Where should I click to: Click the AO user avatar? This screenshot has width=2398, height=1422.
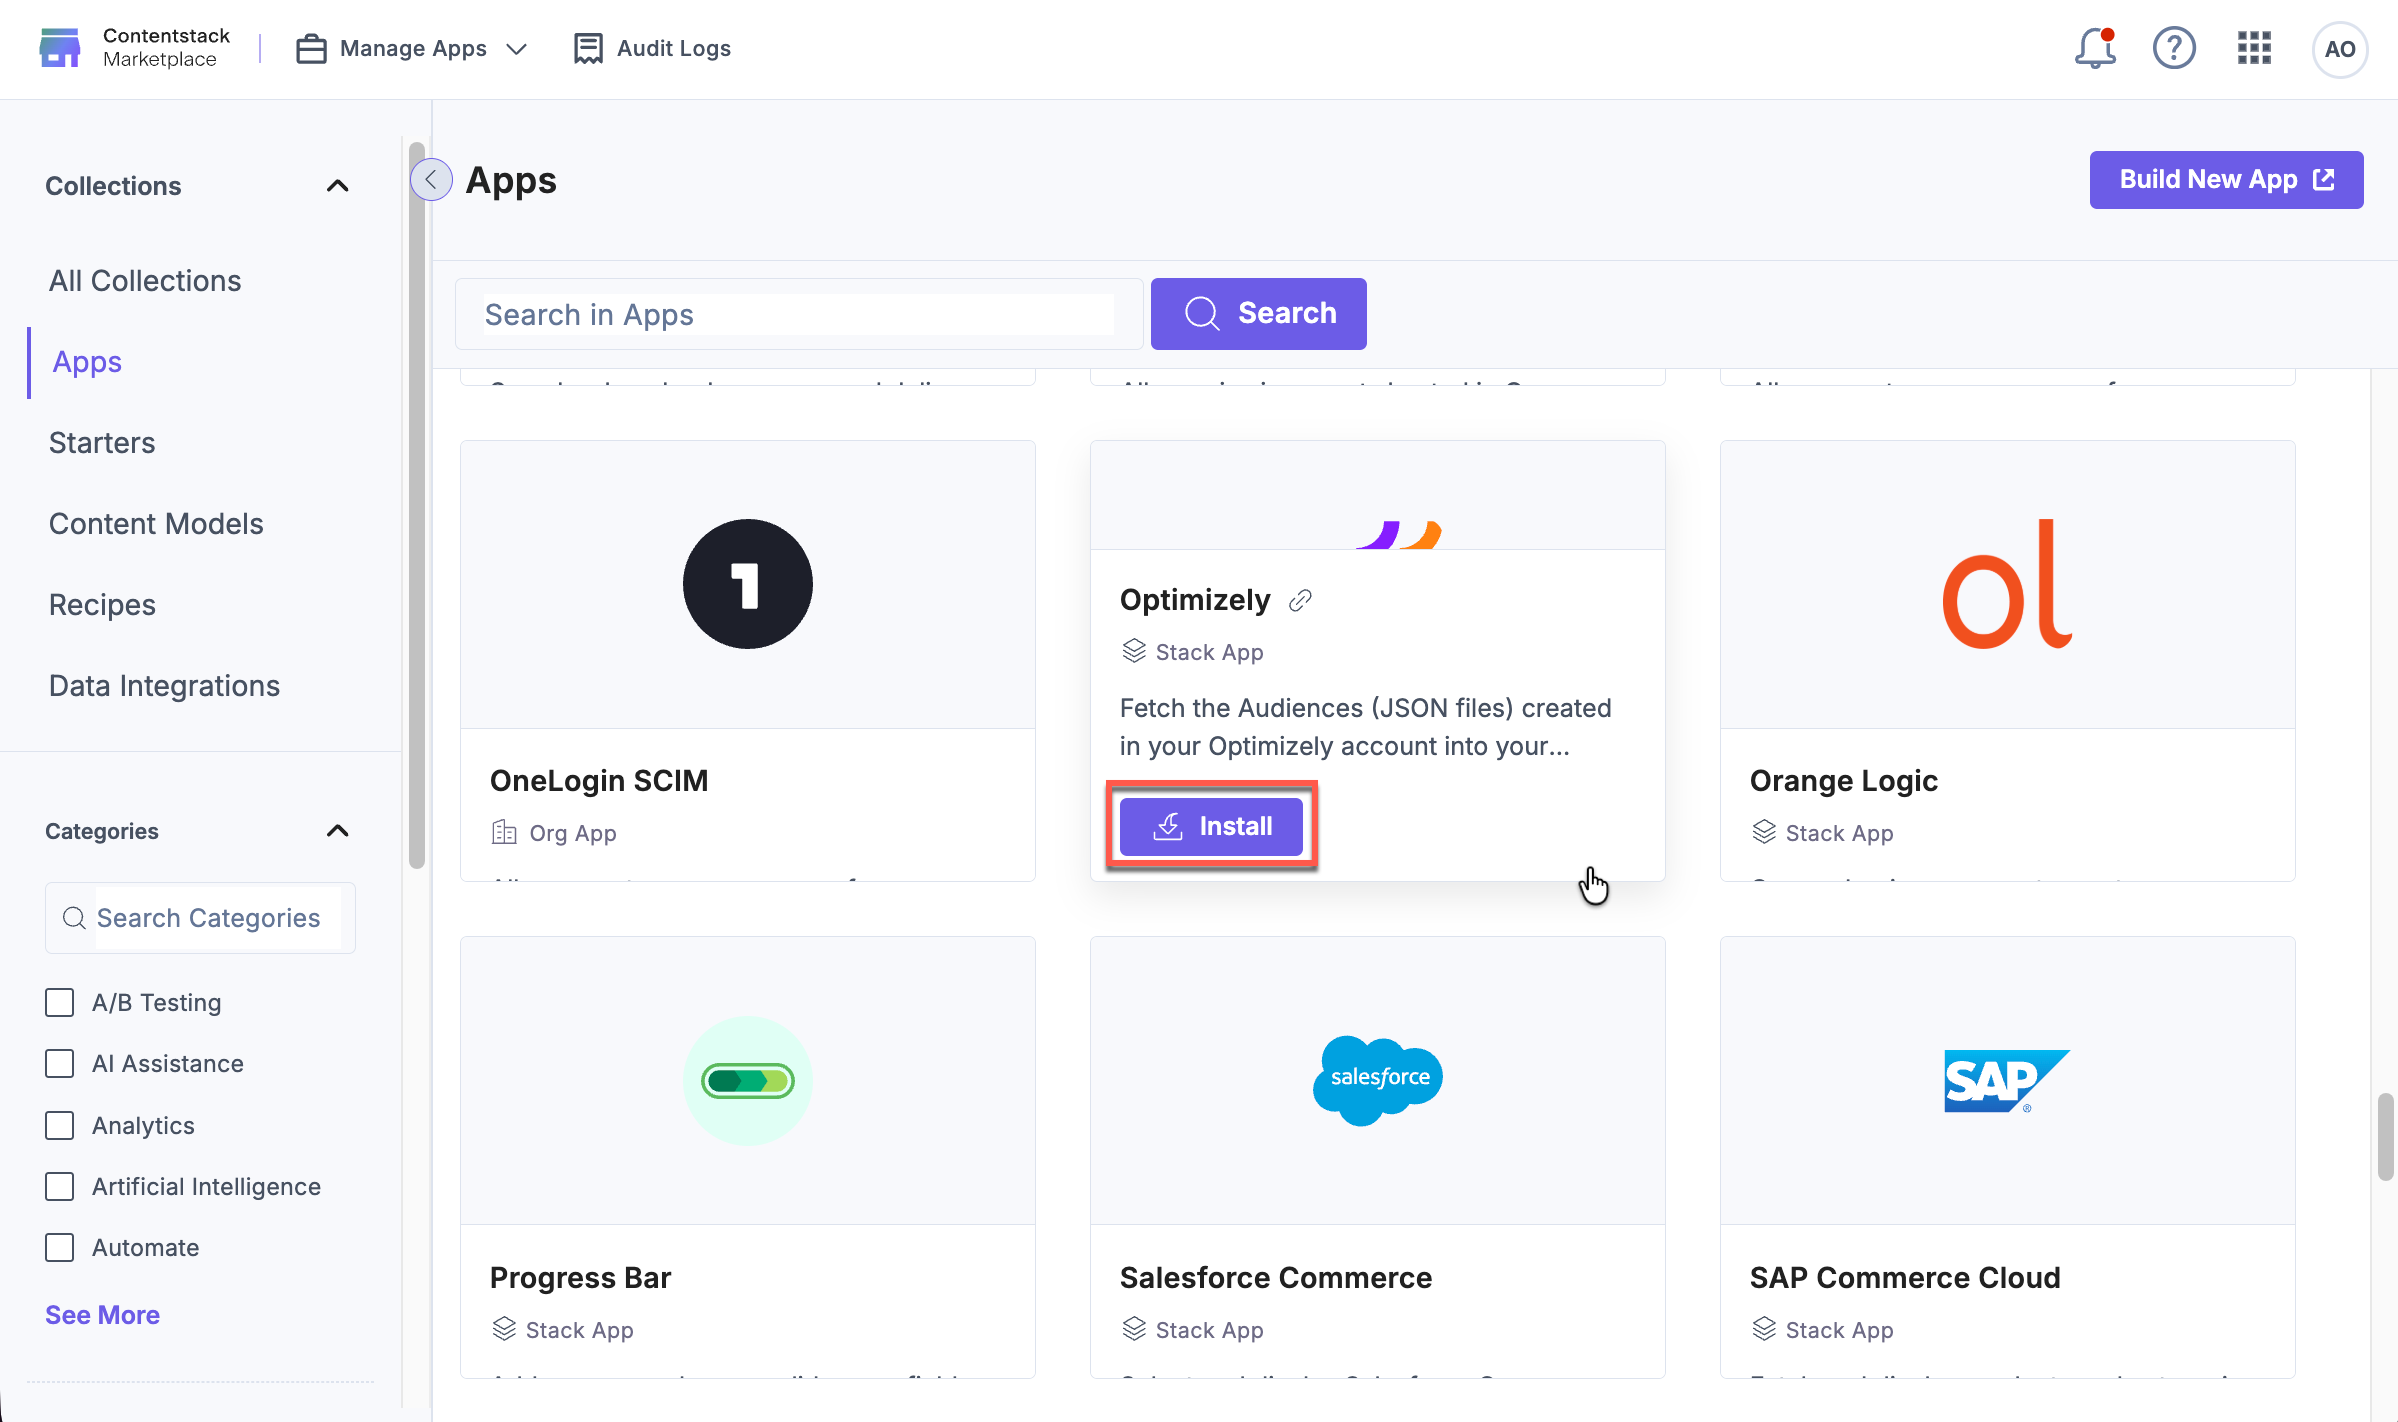pos(2339,49)
